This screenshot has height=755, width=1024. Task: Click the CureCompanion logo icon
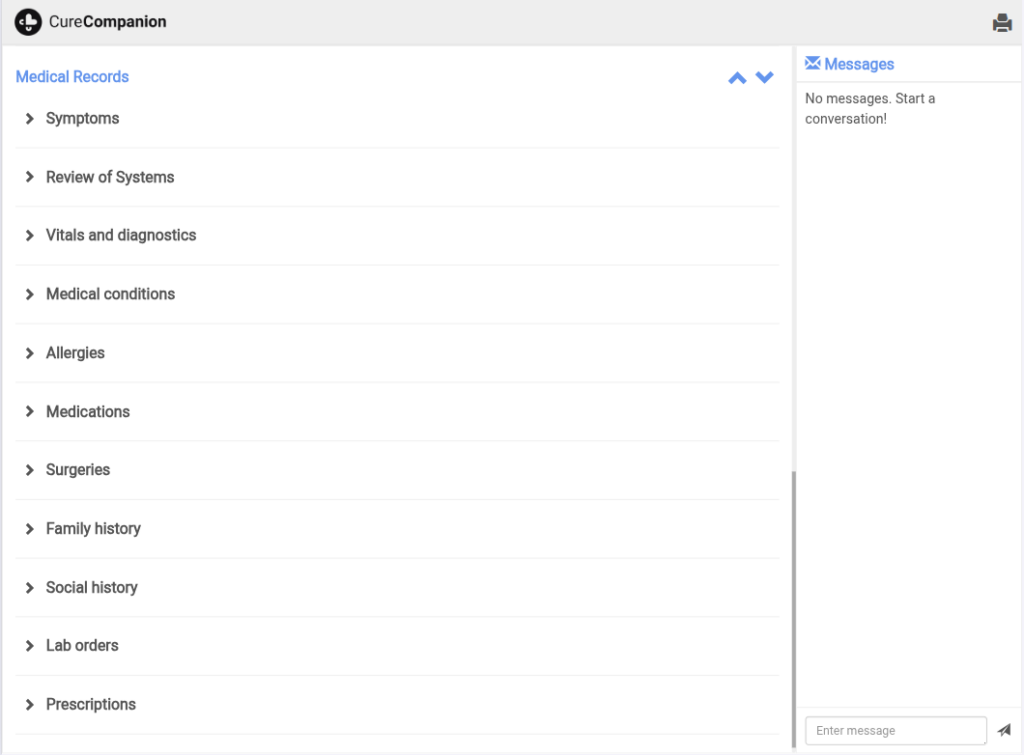coord(28,22)
